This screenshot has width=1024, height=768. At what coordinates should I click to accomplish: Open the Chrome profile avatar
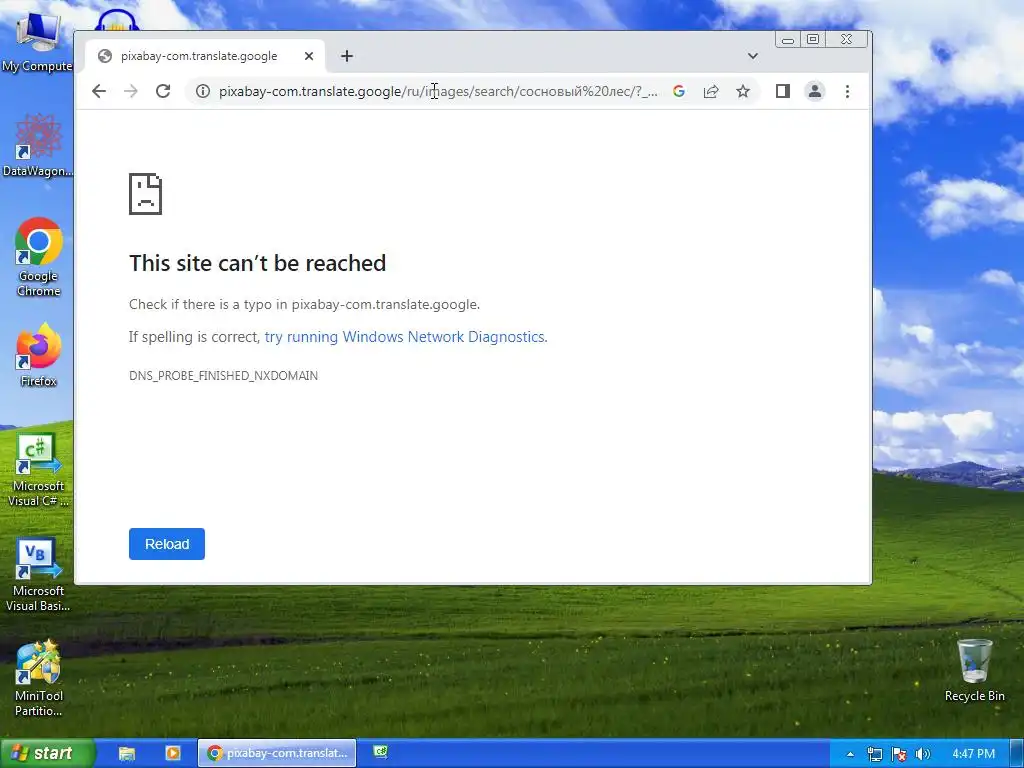click(x=814, y=91)
